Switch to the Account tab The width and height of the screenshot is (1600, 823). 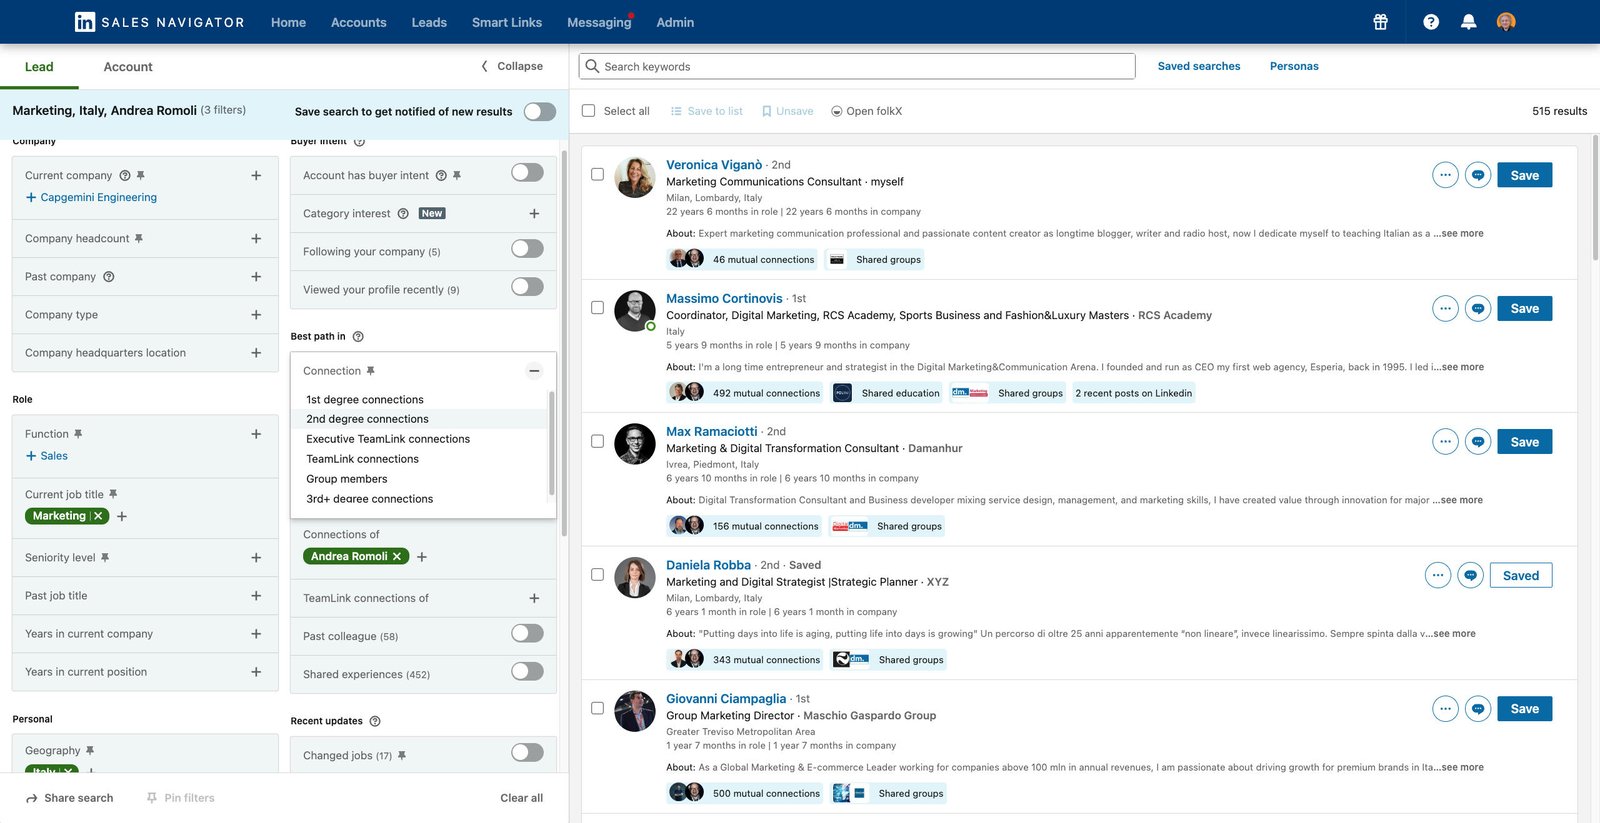tap(128, 67)
